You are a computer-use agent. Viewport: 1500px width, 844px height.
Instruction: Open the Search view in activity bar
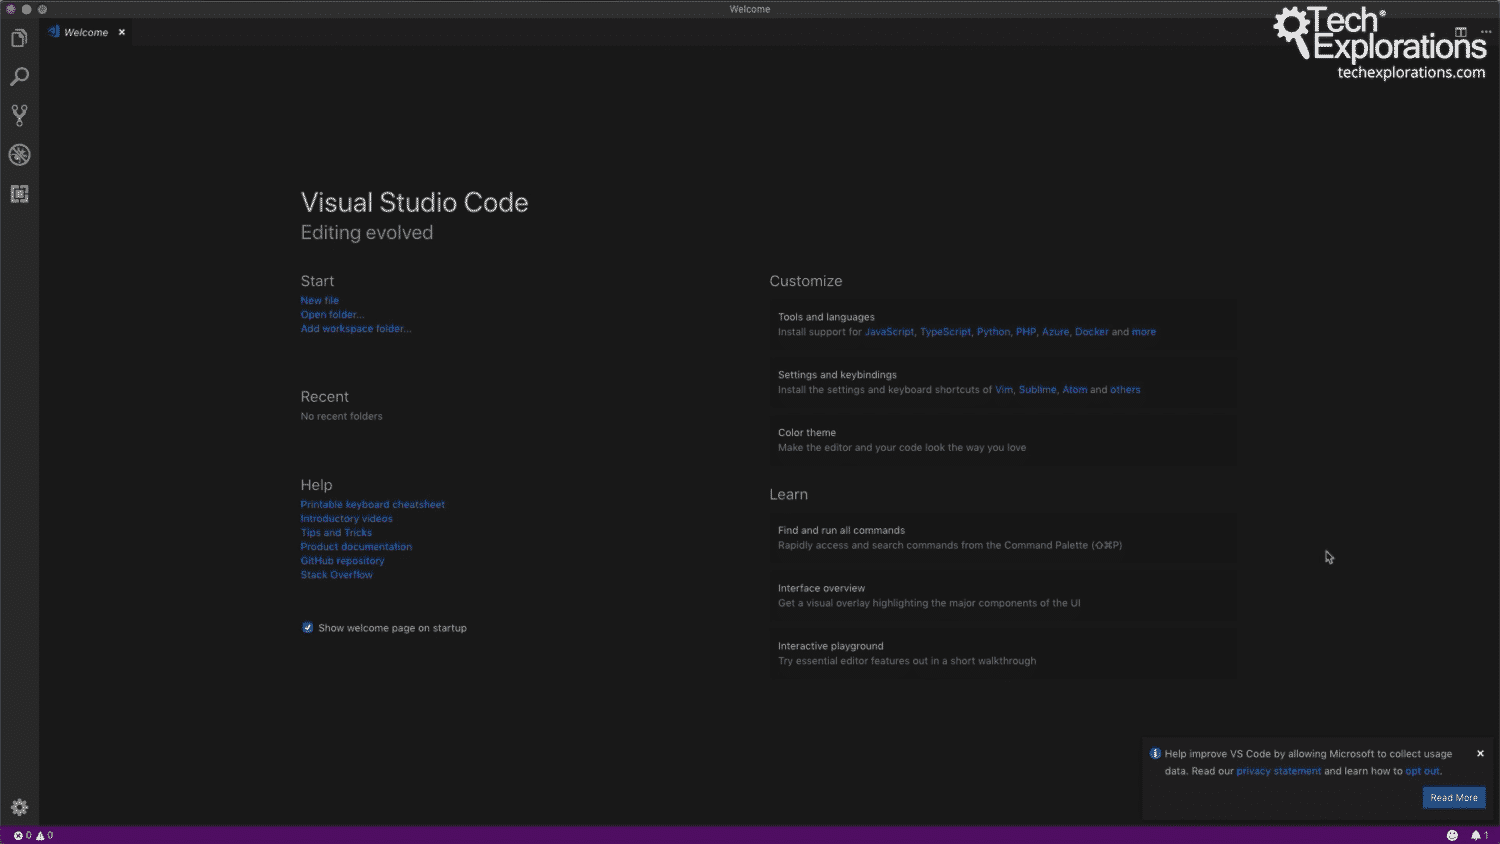19,77
